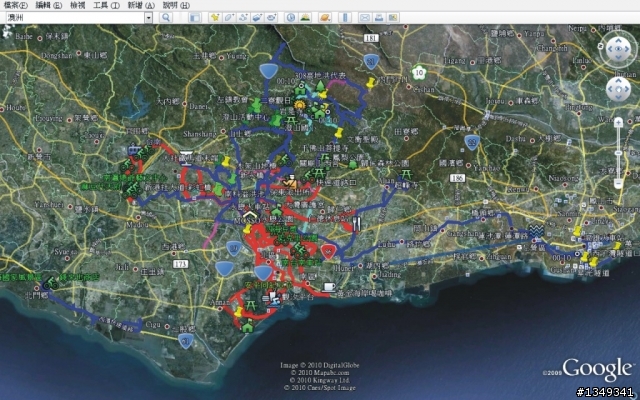Click the zoom slider handle
This screenshot has width=640, height=400.
pyautogui.click(x=618, y=153)
